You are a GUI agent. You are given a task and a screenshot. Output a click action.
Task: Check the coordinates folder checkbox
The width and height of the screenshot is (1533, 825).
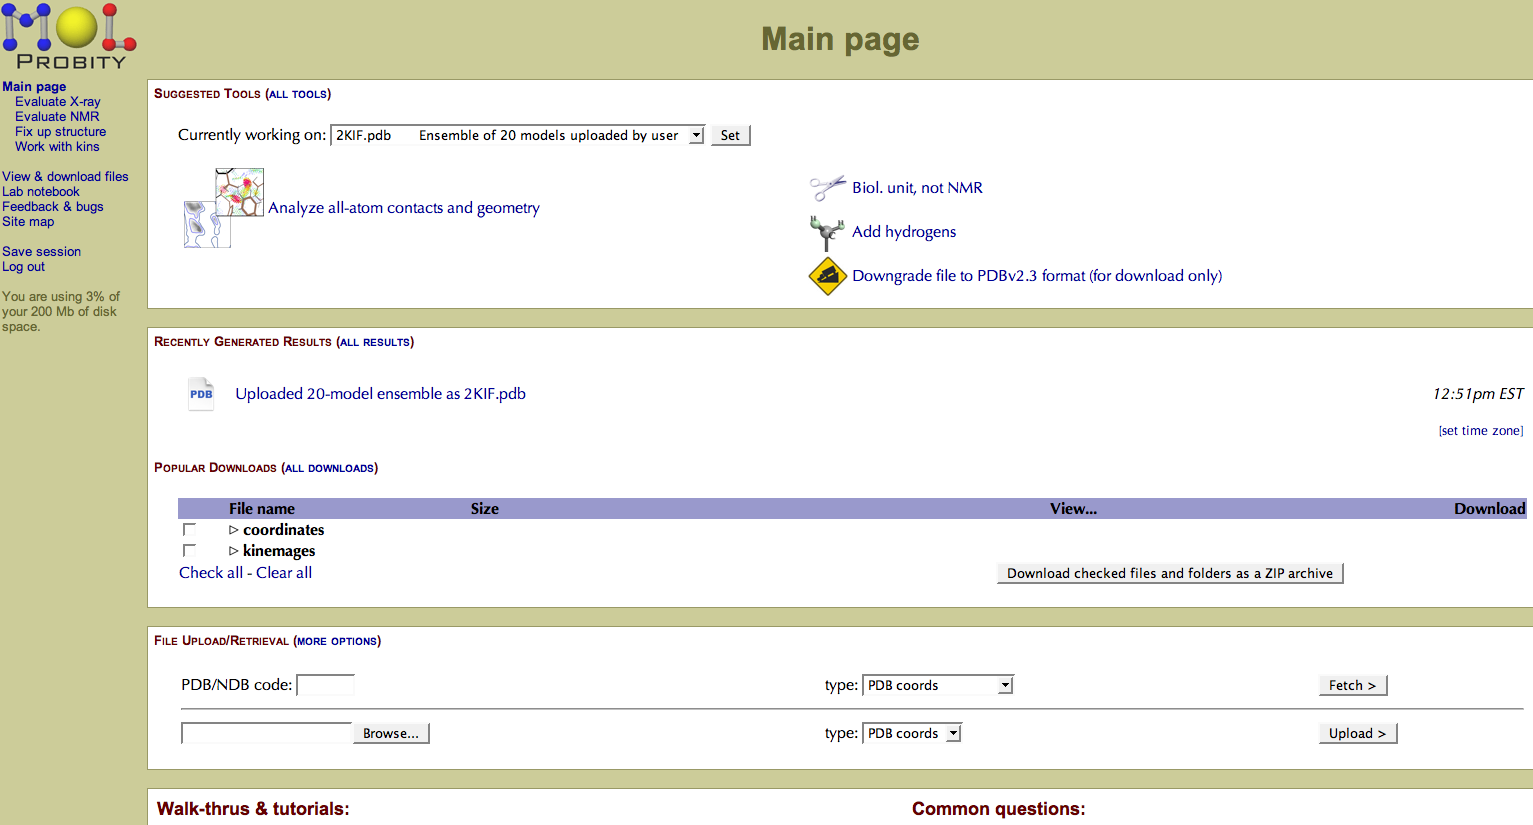click(189, 530)
